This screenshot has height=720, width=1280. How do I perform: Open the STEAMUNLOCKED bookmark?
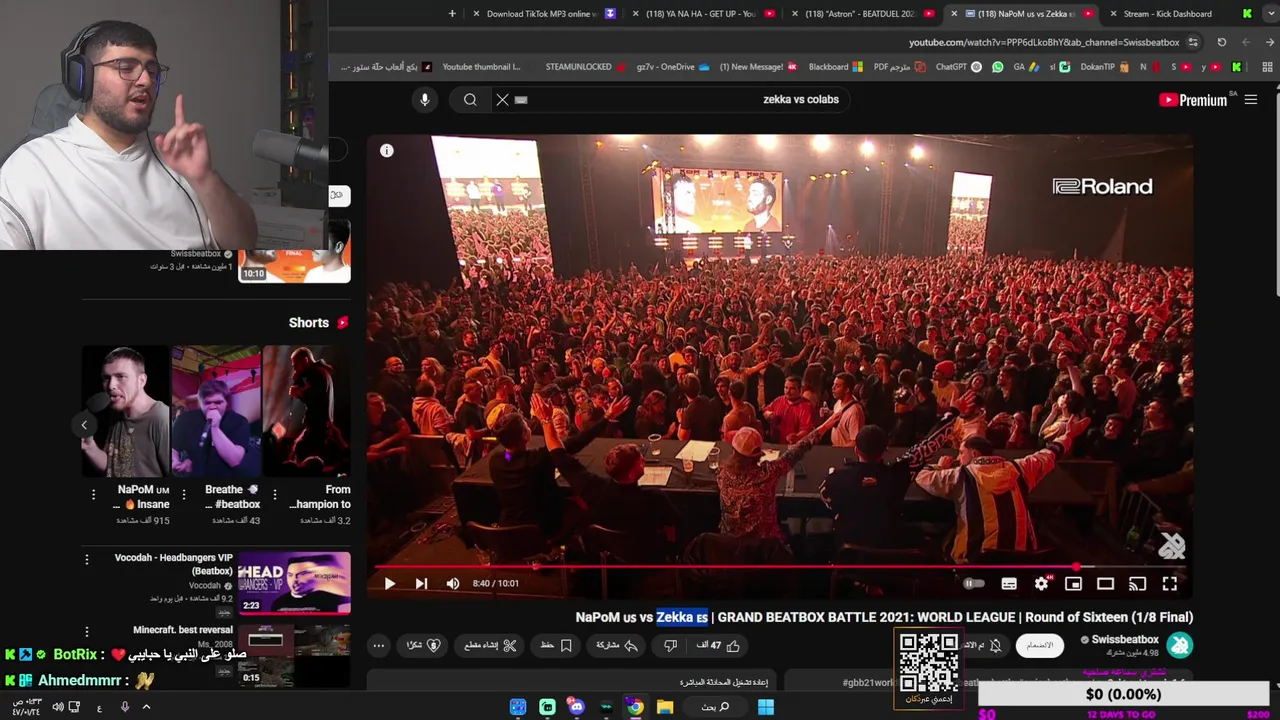[587, 67]
